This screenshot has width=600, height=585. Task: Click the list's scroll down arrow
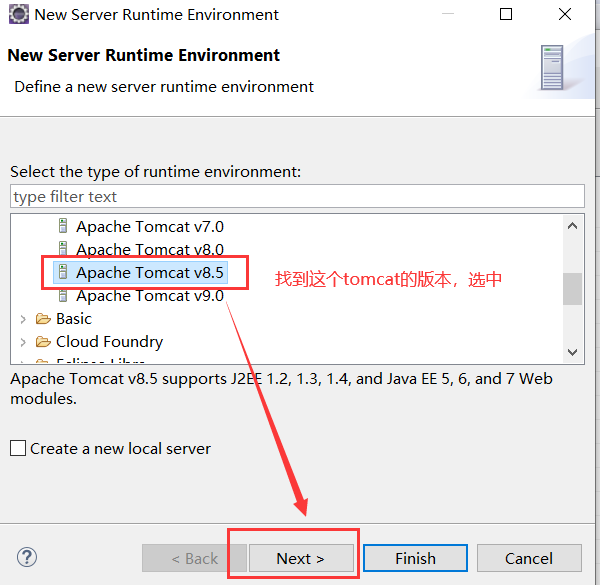click(x=572, y=352)
